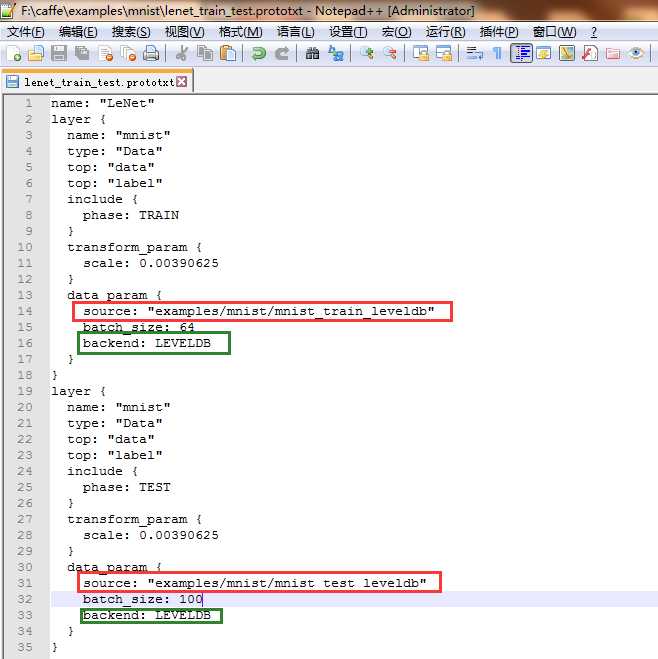The height and width of the screenshot is (659, 658).
Task: Click the text phase: TRAIN
Action: pyautogui.click(x=131, y=215)
